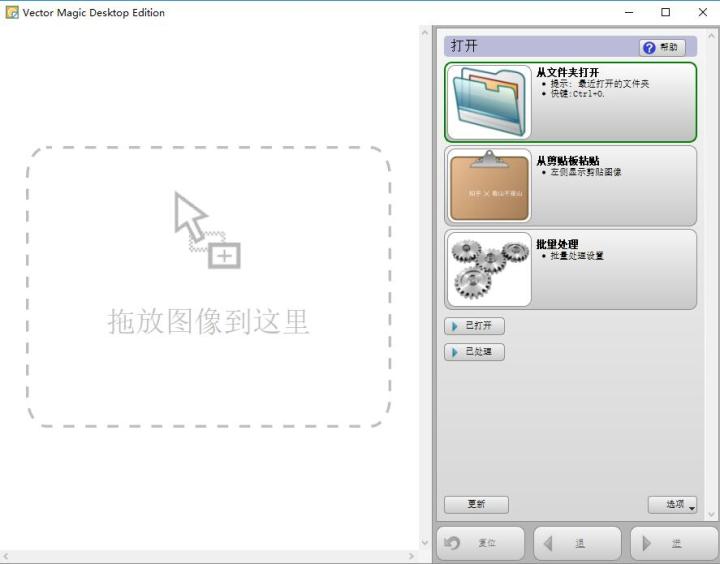Click the folder icon for 从文件夹打开
720x564 pixels.
point(489,102)
